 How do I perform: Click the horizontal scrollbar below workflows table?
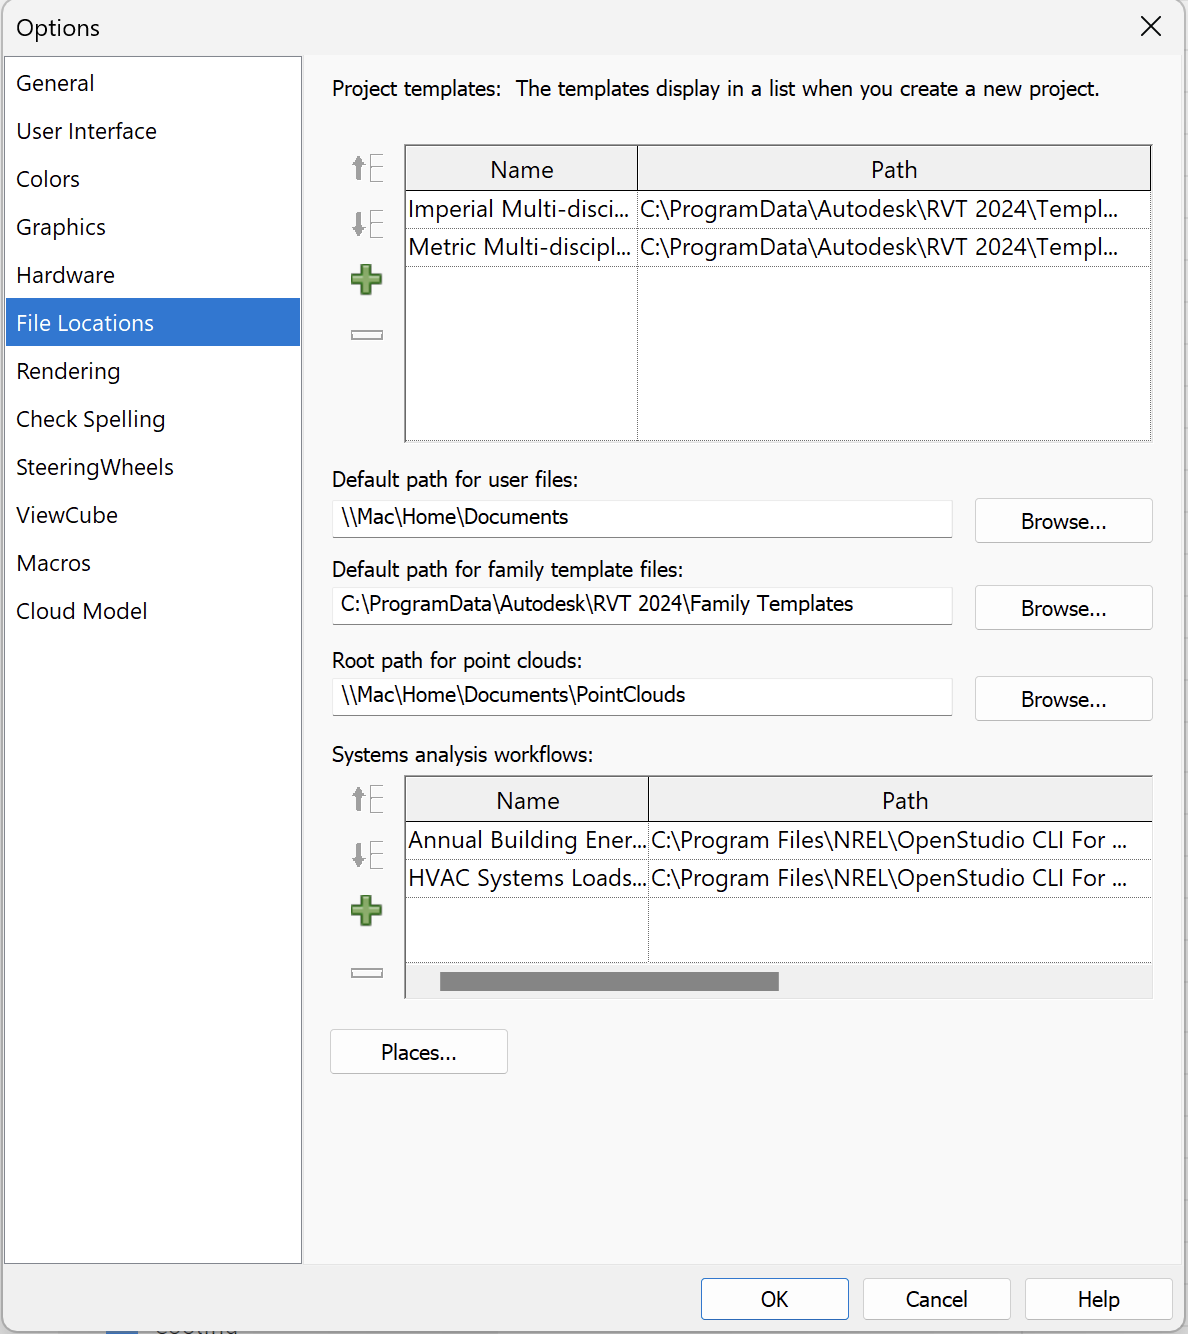tap(610, 981)
